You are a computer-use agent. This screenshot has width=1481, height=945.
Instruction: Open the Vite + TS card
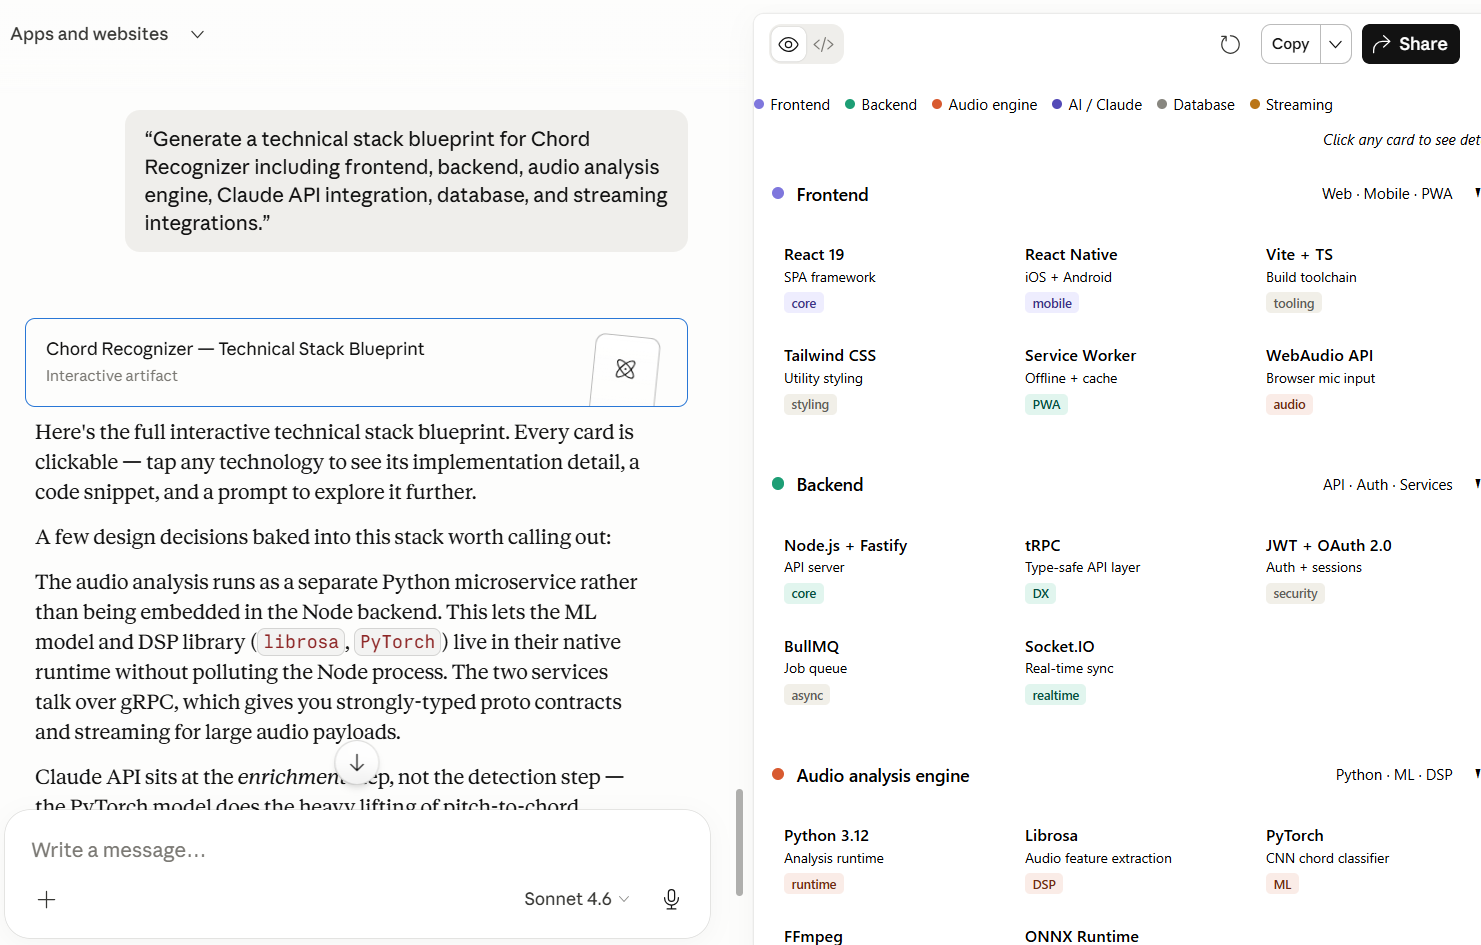[1368, 279]
